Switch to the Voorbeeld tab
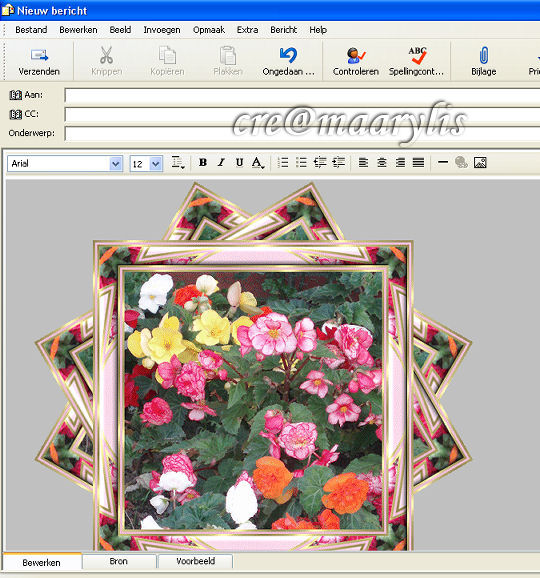 195,561
